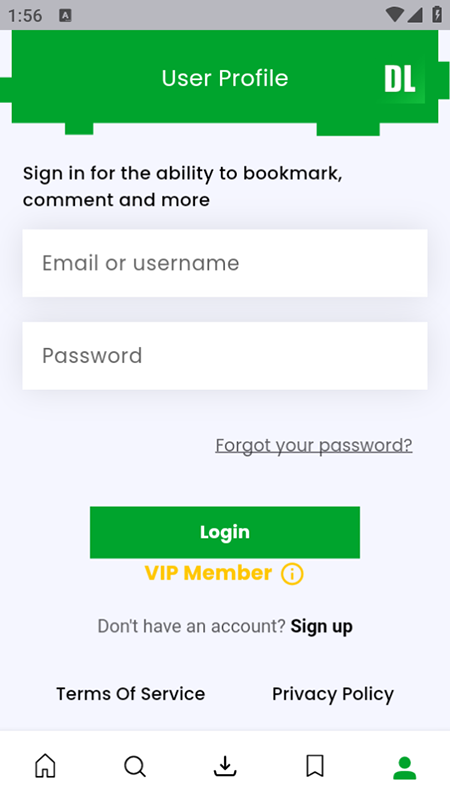
Task: Open the Search tab icon
Action: [x=135, y=766]
